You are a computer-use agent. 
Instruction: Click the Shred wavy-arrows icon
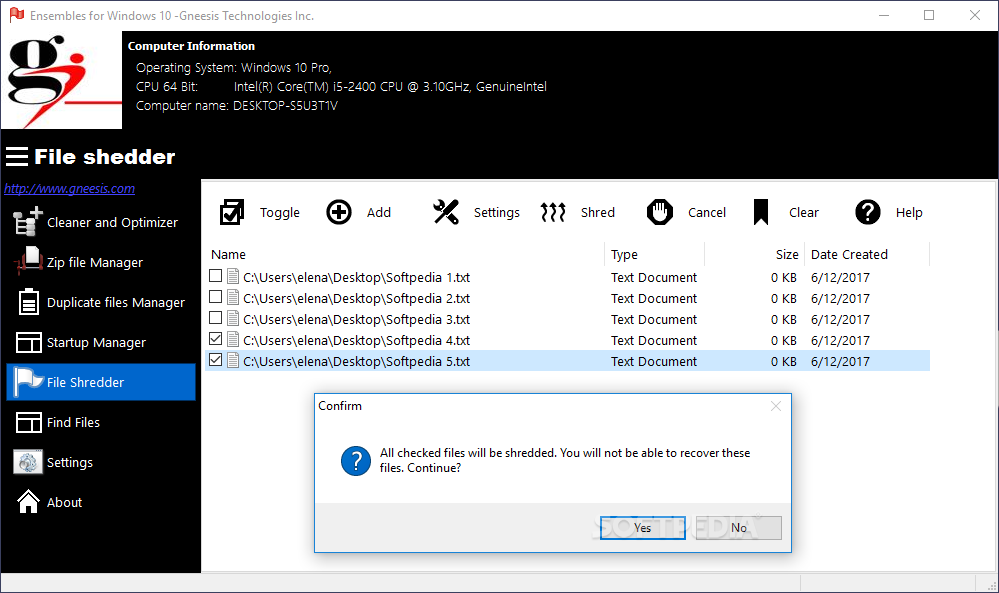pyautogui.click(x=553, y=212)
